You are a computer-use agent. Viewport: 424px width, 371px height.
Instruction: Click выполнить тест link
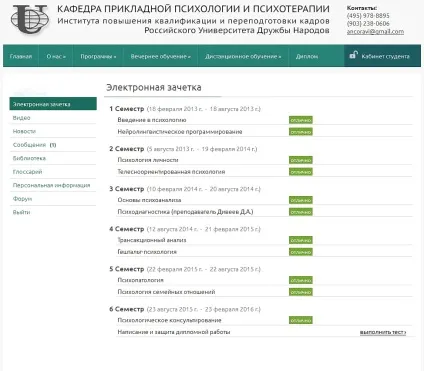point(383,332)
